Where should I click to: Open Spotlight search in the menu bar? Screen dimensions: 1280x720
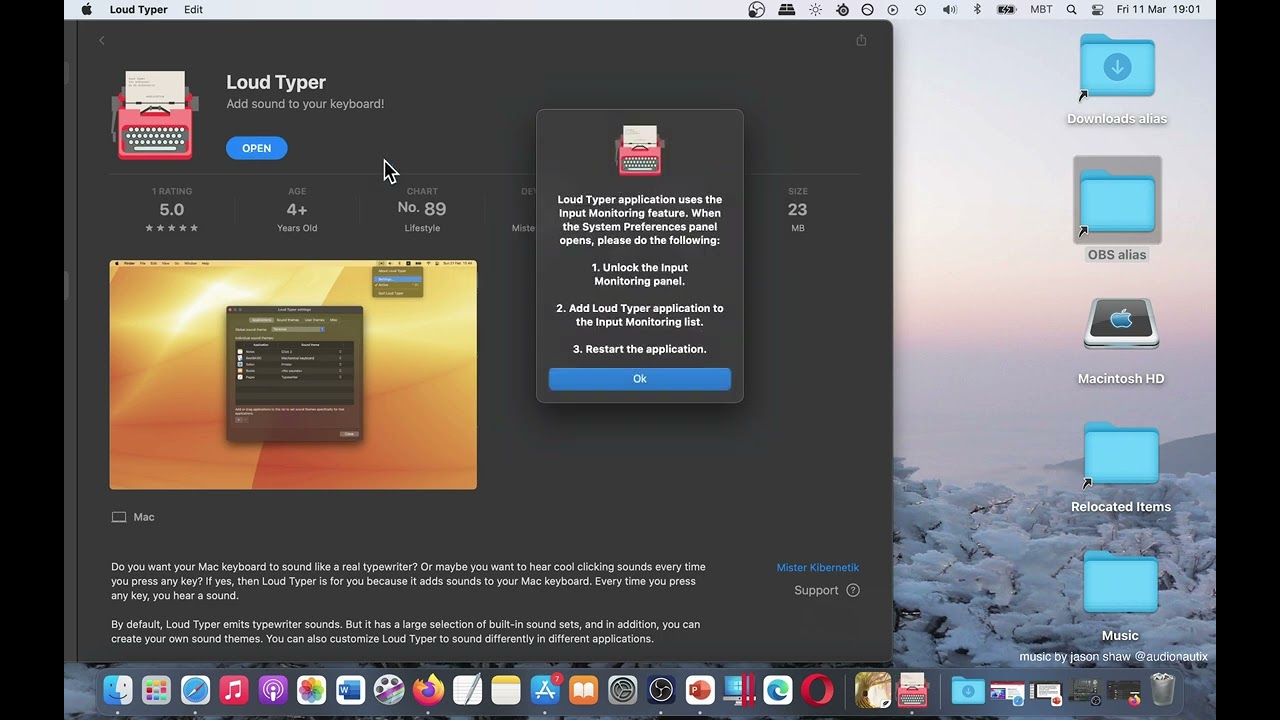[1072, 10]
